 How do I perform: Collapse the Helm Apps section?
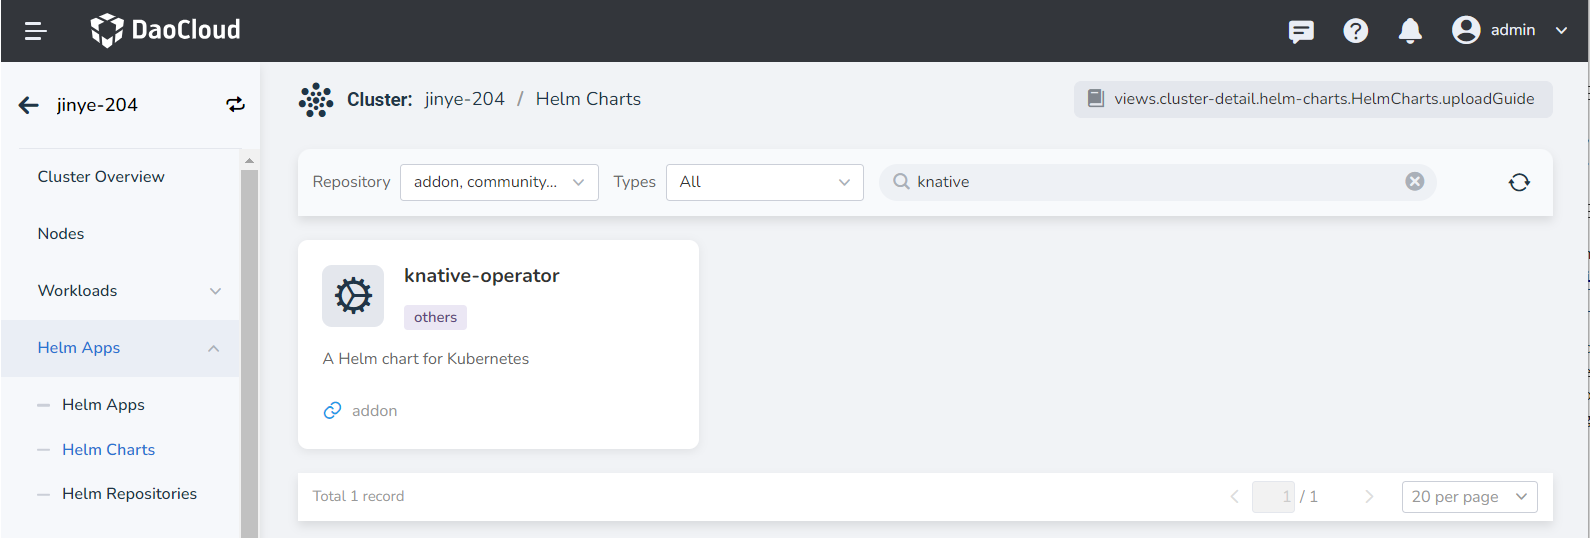point(213,348)
